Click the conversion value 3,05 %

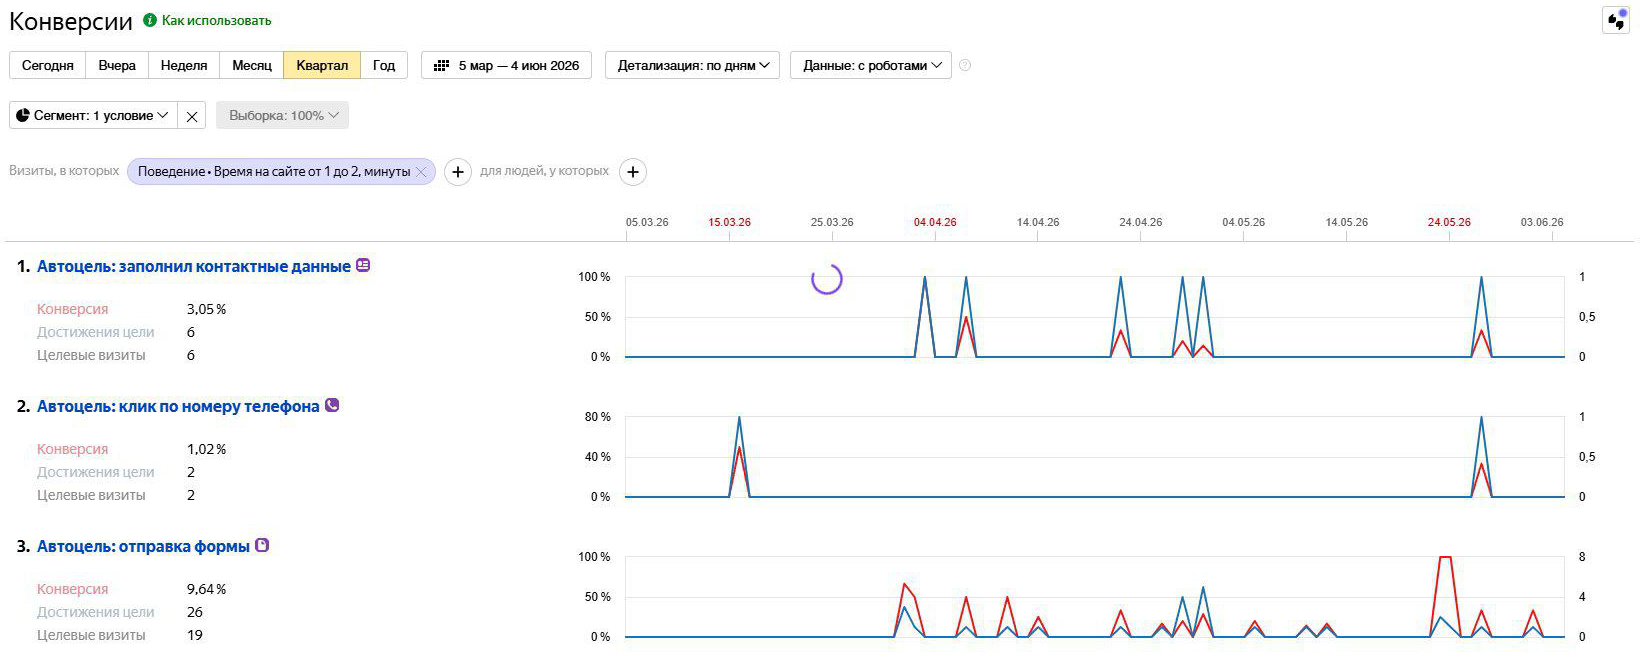pyautogui.click(x=207, y=309)
